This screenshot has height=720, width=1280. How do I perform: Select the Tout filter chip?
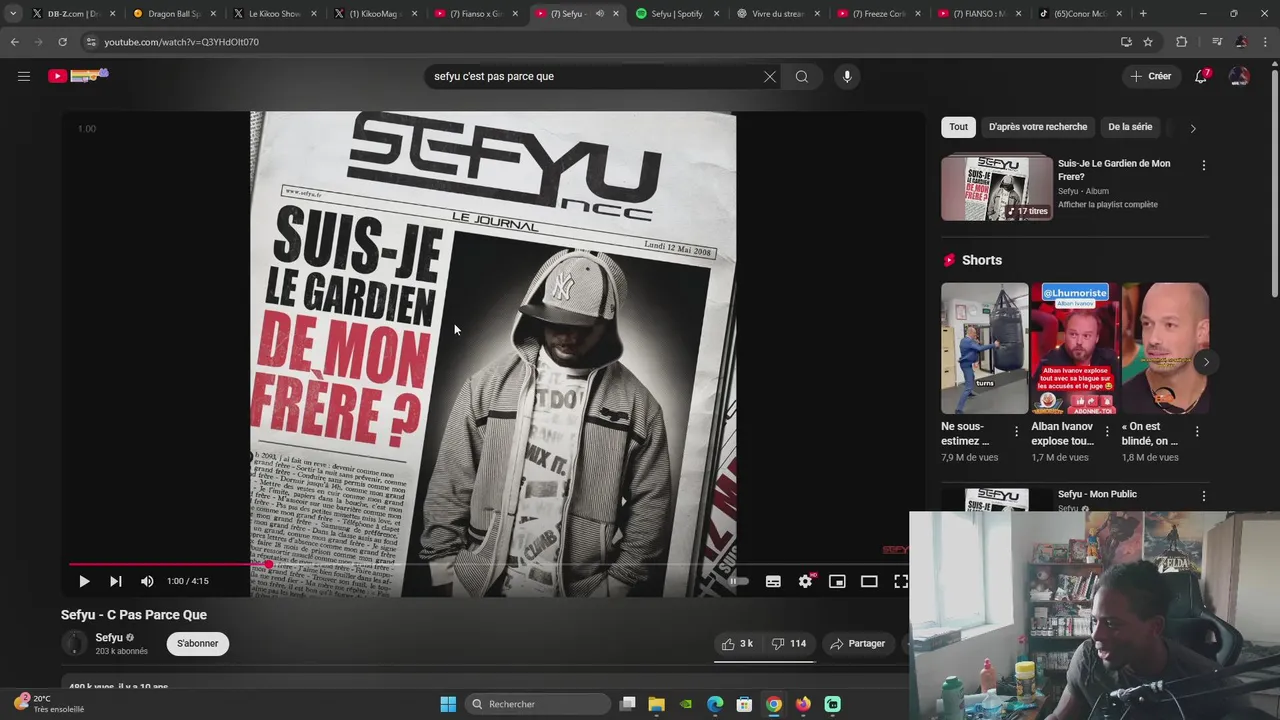(x=958, y=127)
